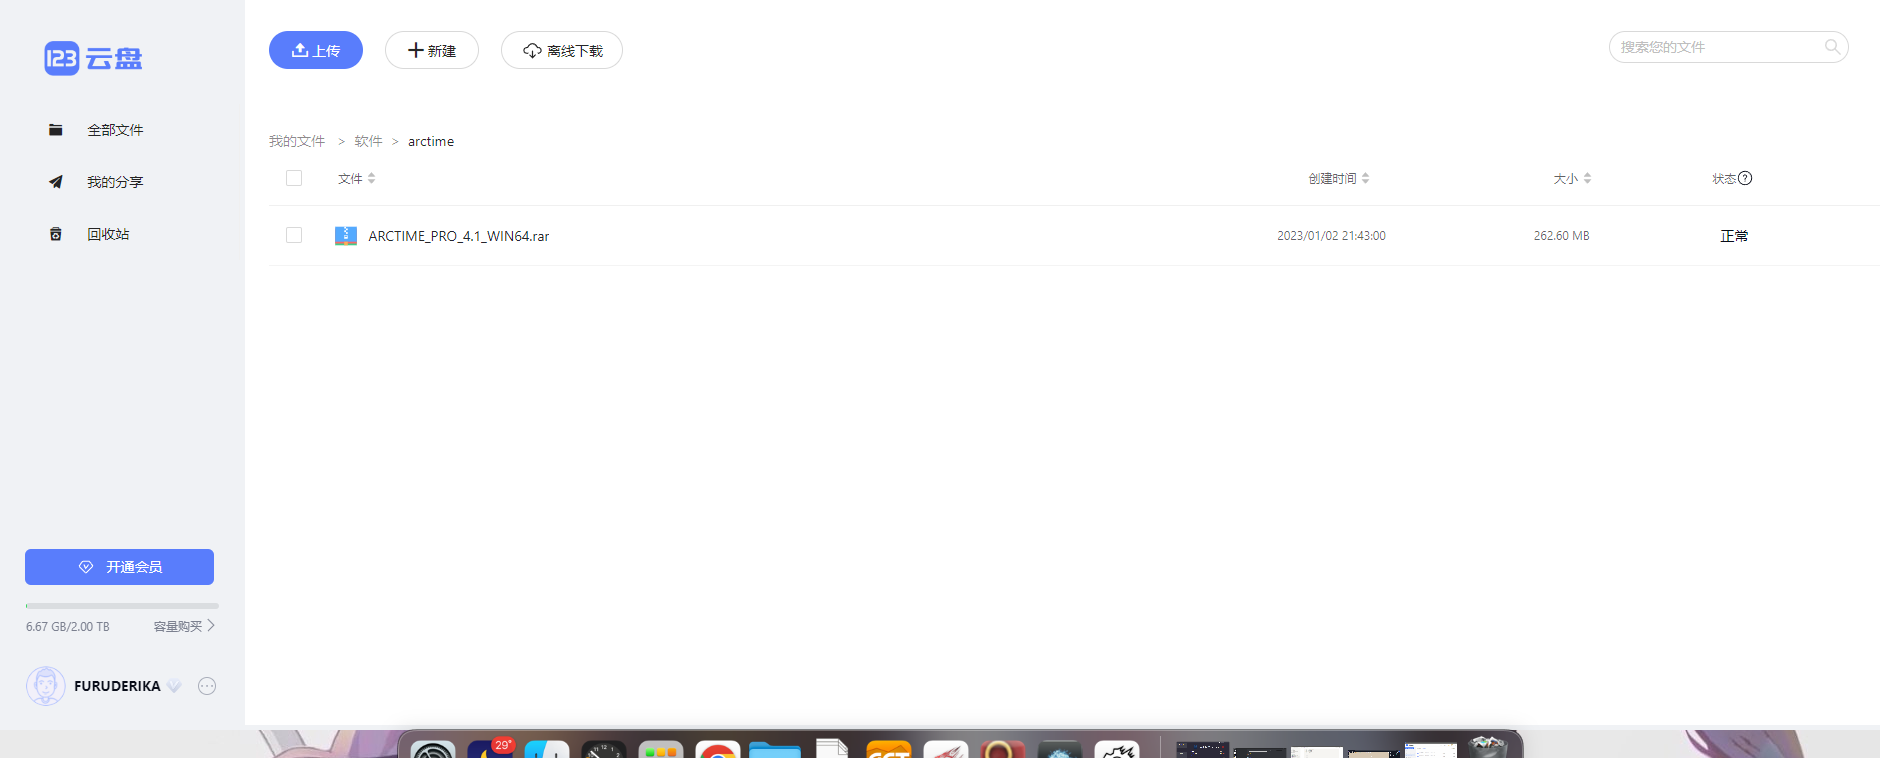Open 全部文件 in the sidebar
The image size is (1880, 758).
[x=115, y=130]
